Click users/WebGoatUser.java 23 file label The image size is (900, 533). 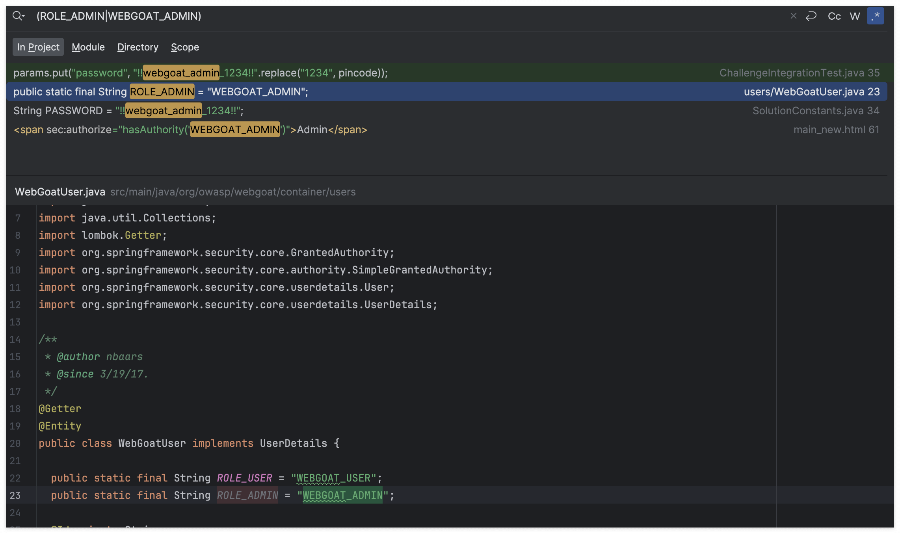pyautogui.click(x=812, y=92)
